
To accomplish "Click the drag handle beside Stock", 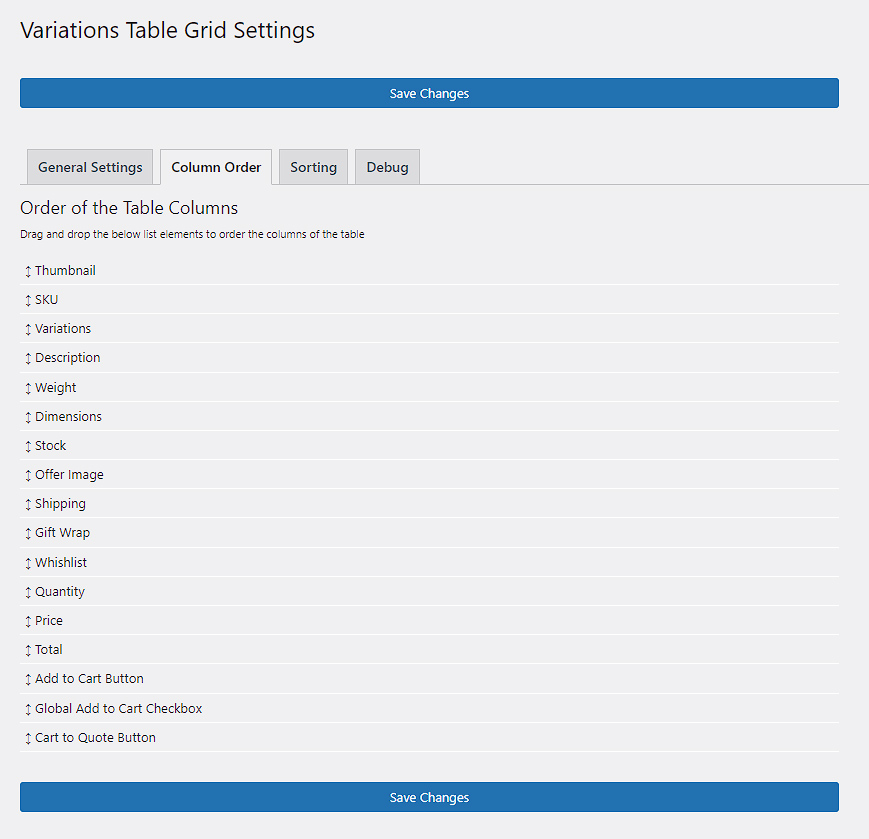I will tap(27, 445).
